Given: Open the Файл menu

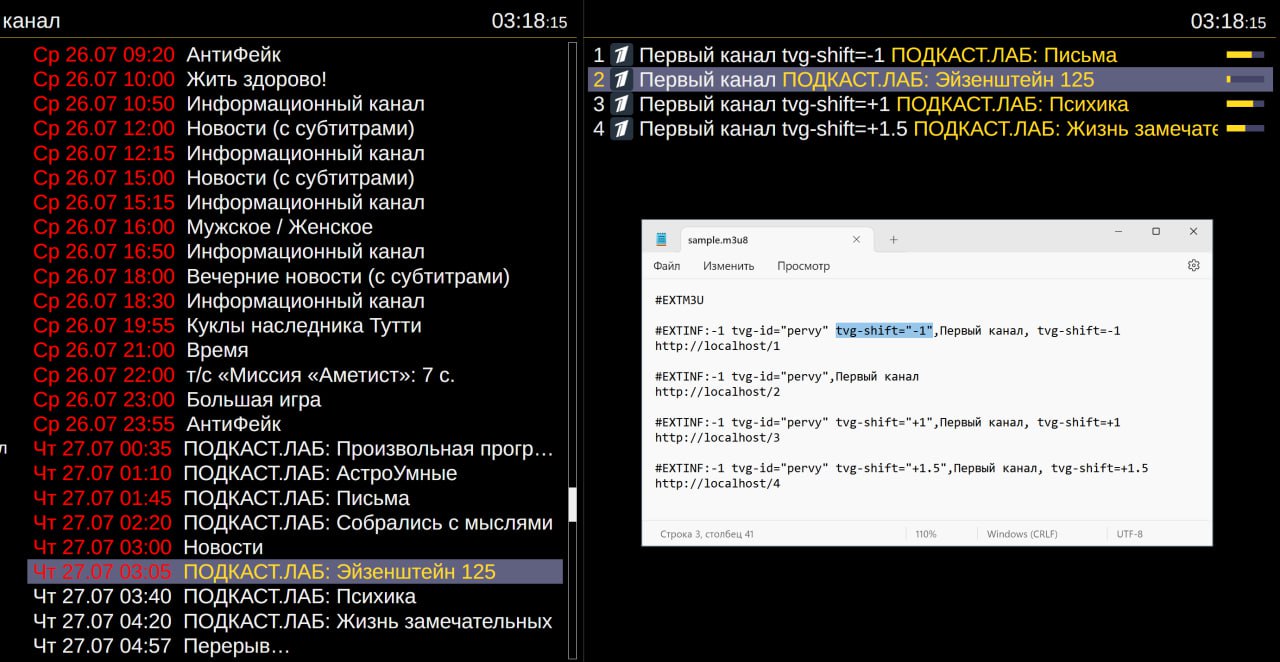Looking at the screenshot, I should click(x=666, y=266).
